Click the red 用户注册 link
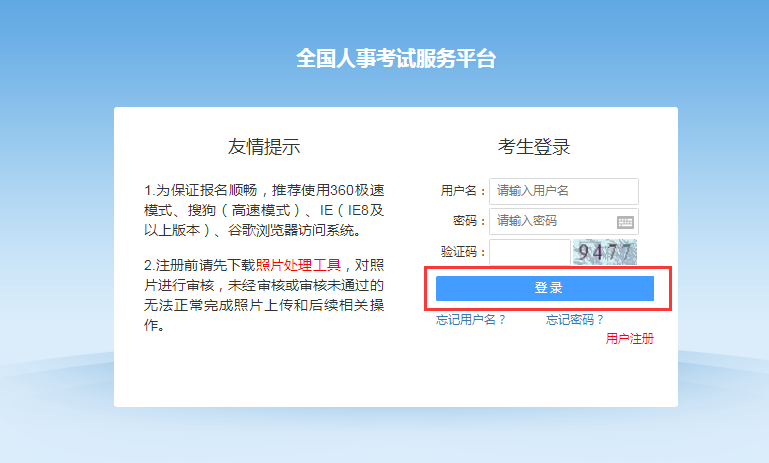 629,338
